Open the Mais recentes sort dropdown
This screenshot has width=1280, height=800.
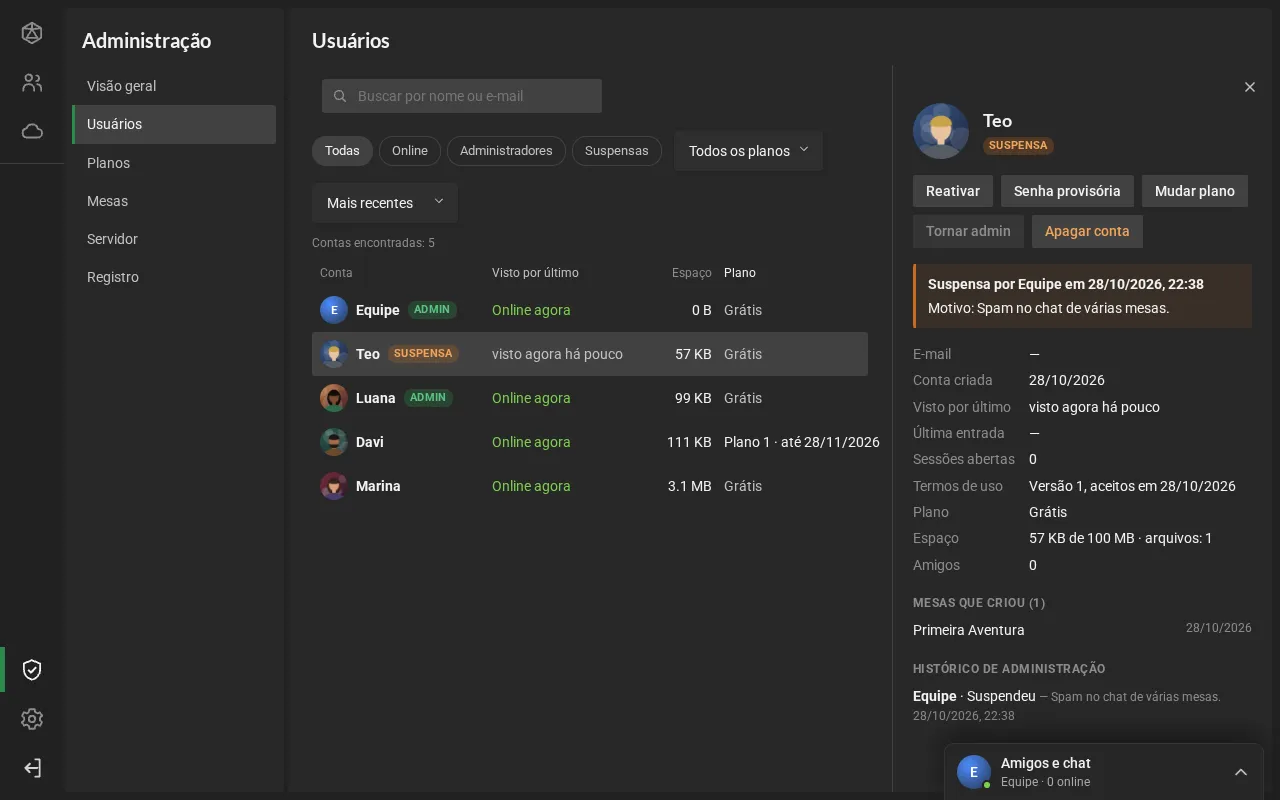click(385, 203)
